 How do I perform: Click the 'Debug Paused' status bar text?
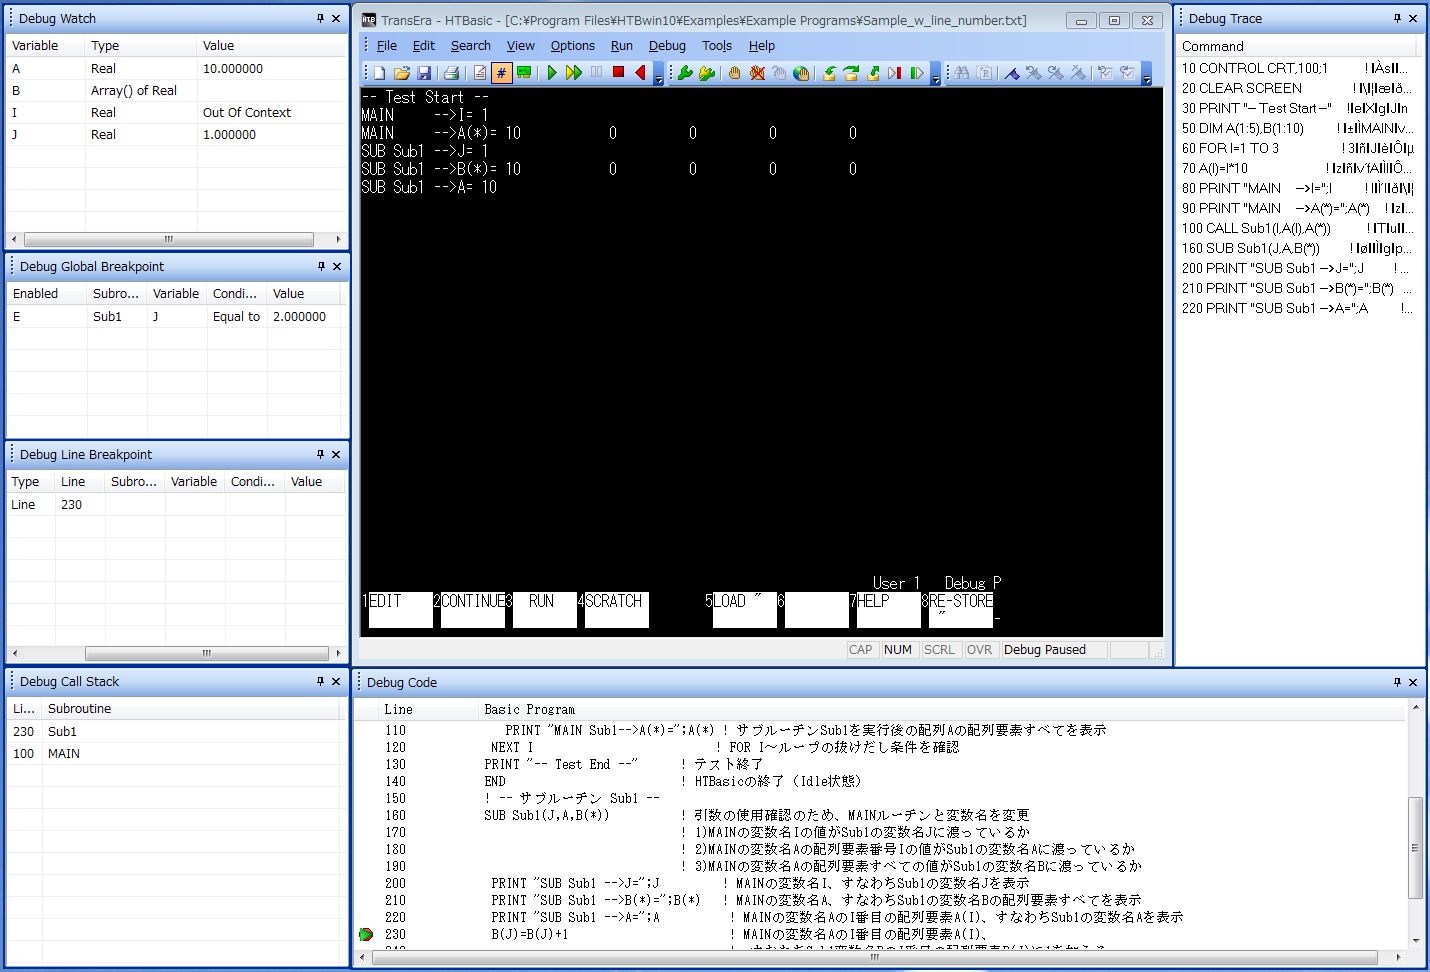(x=1045, y=650)
